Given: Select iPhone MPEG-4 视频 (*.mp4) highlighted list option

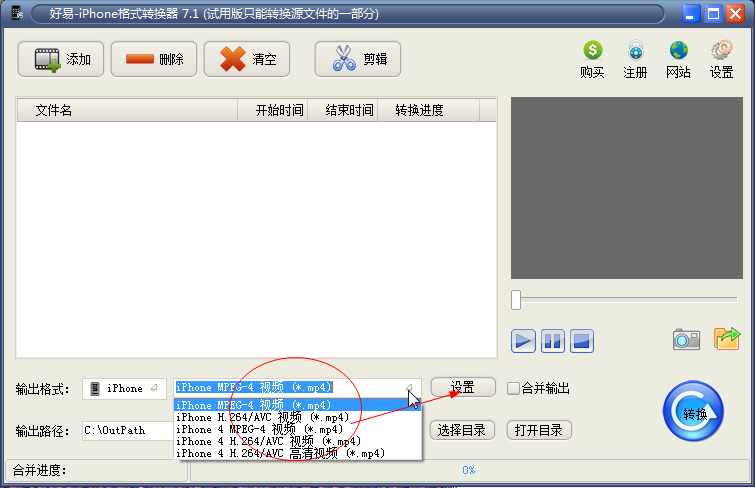Looking at the screenshot, I should coord(298,405).
